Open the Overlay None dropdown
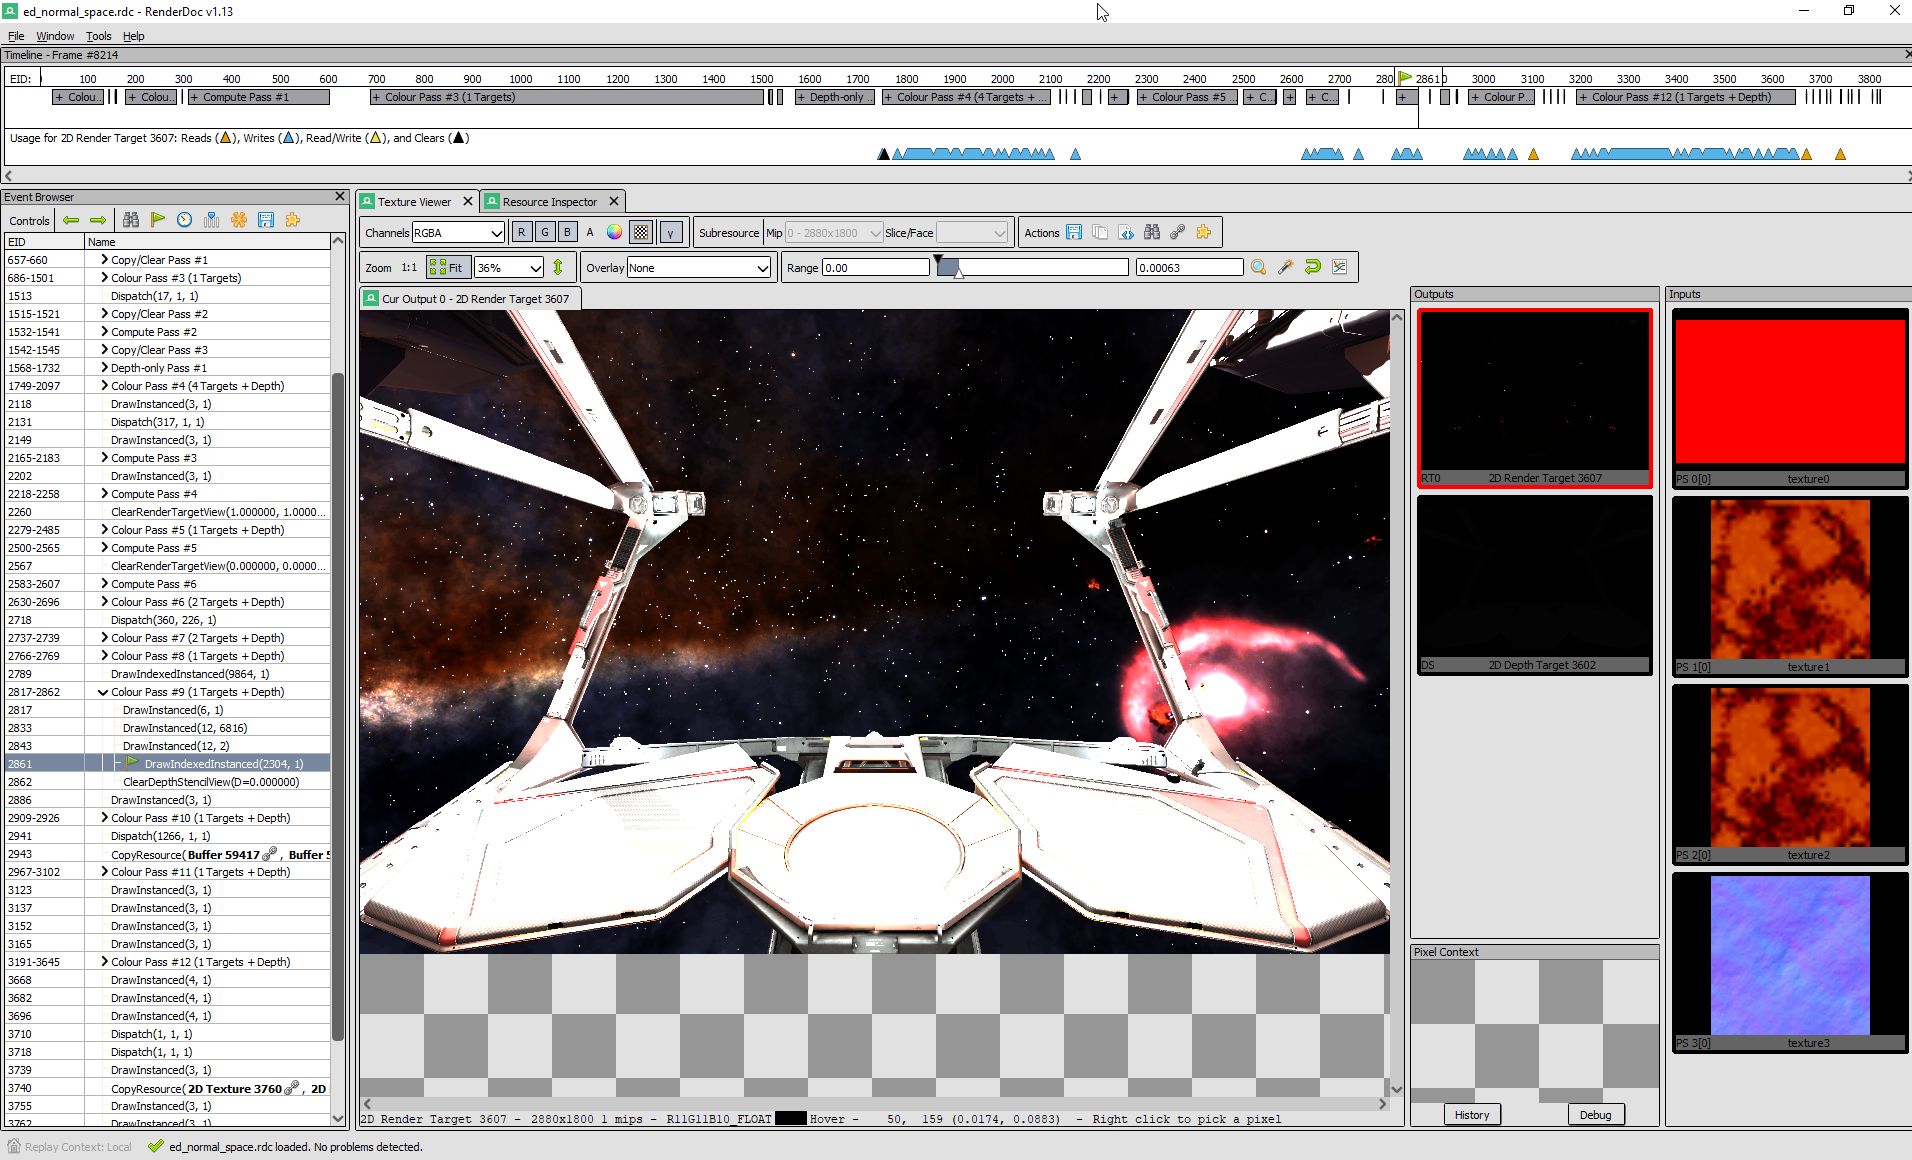 pos(699,267)
